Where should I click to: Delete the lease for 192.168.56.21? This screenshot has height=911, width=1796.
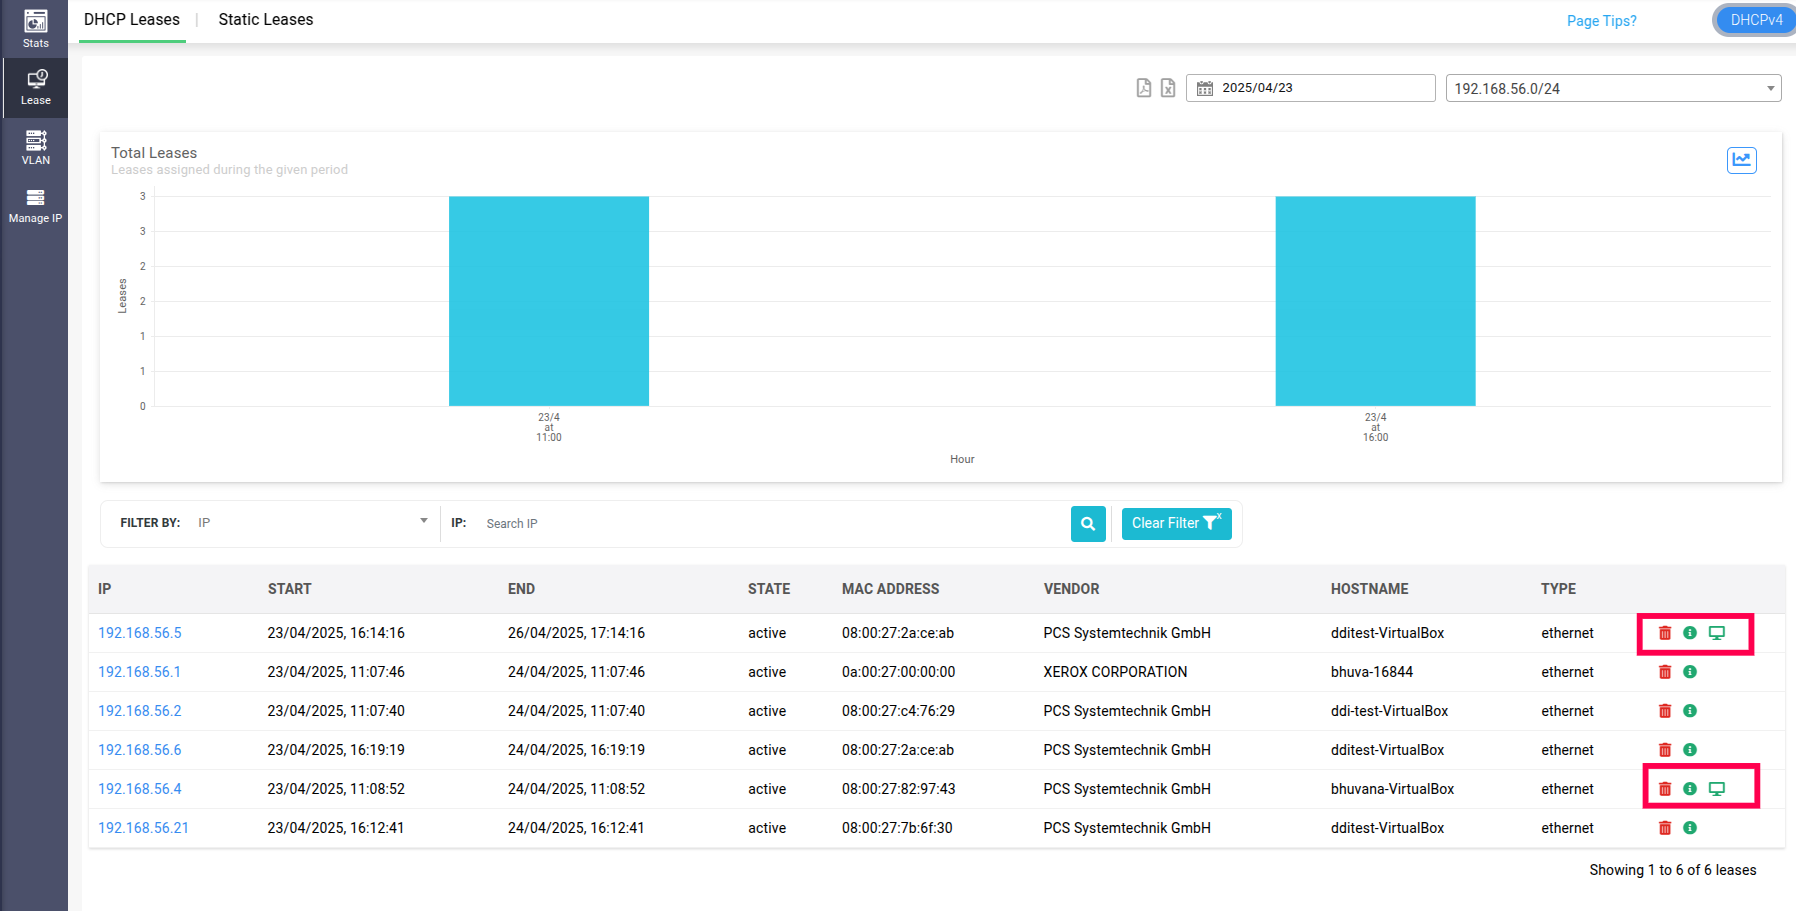click(x=1665, y=828)
